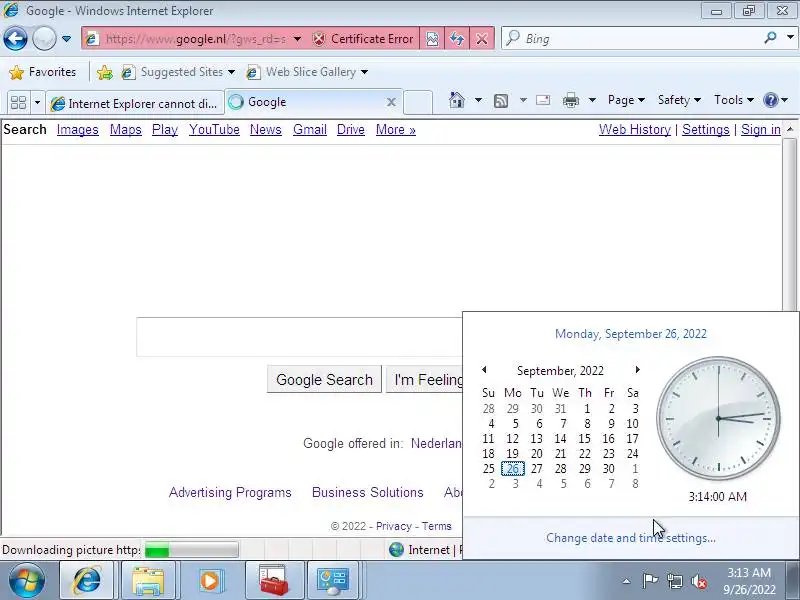Click the Quick Tabs grid icon
This screenshot has width=800, height=600.
18,103
